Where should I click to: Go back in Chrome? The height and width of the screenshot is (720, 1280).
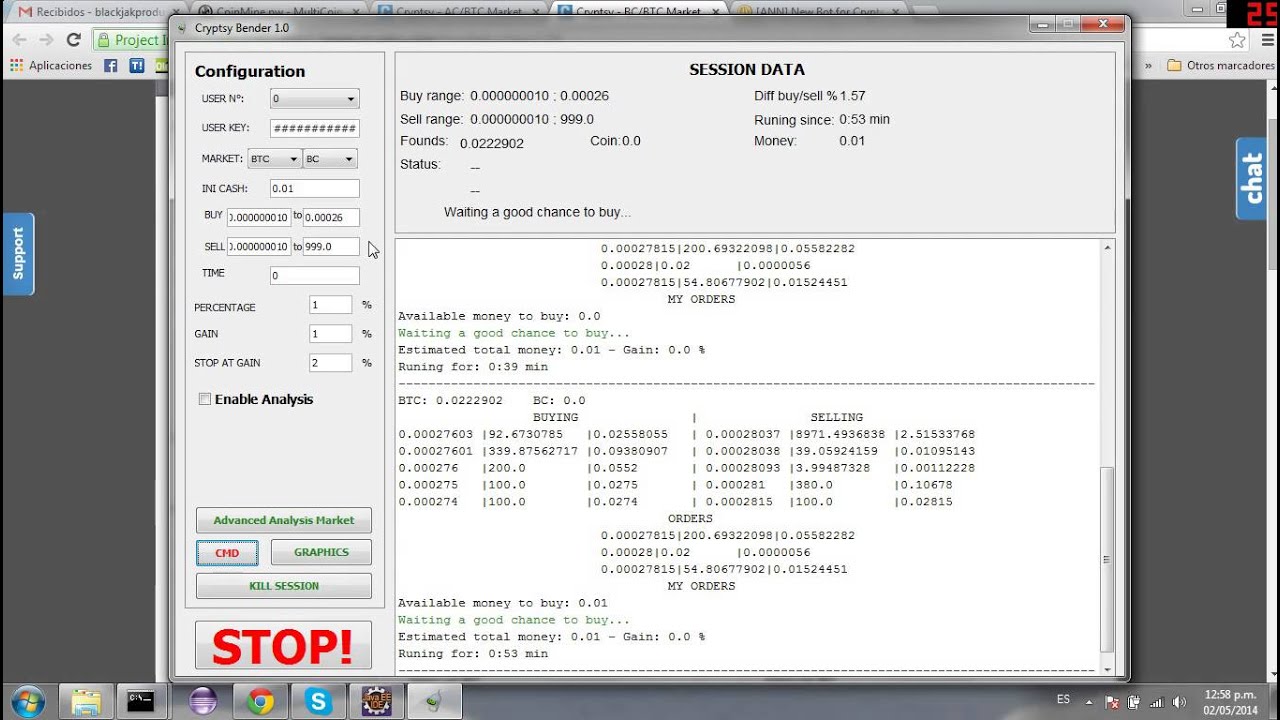[x=20, y=40]
